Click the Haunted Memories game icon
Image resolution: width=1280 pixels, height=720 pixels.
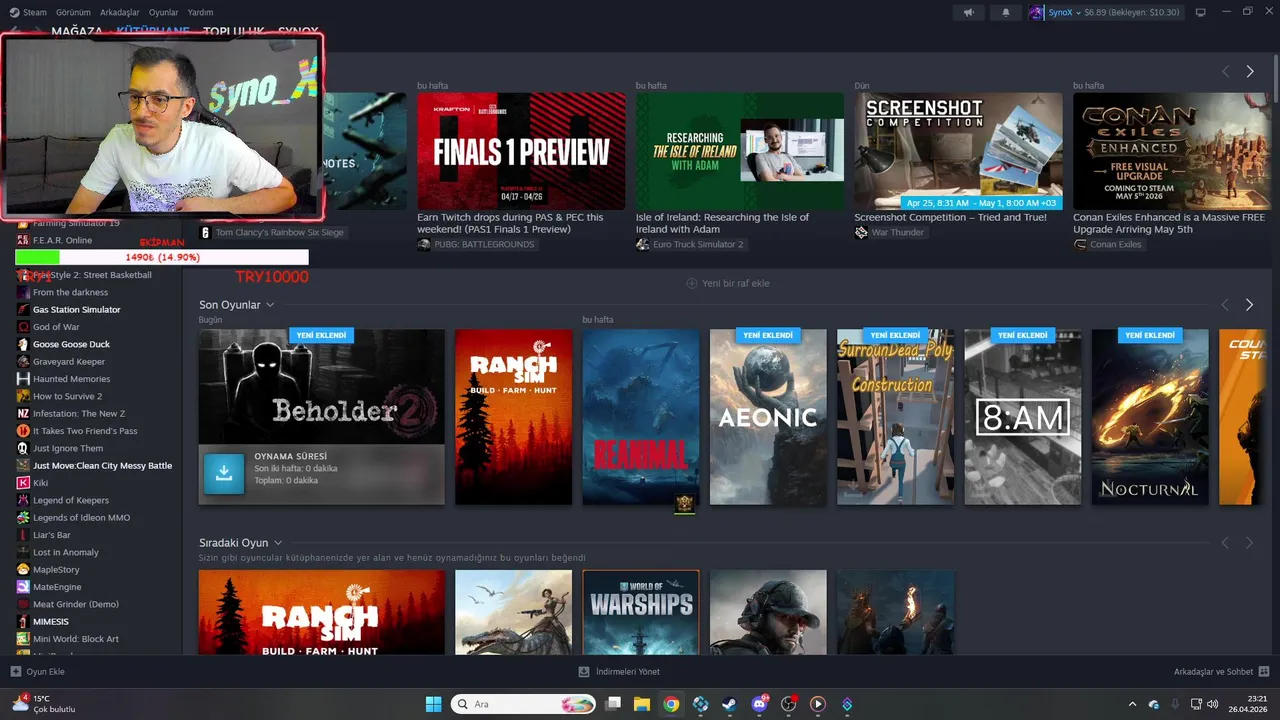(x=23, y=379)
